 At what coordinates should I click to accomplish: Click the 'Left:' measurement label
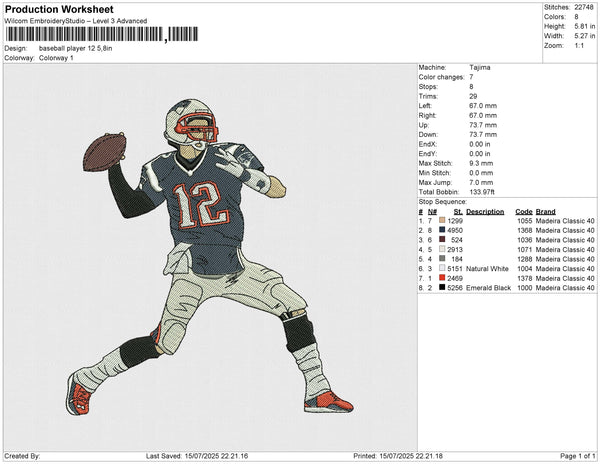point(425,106)
